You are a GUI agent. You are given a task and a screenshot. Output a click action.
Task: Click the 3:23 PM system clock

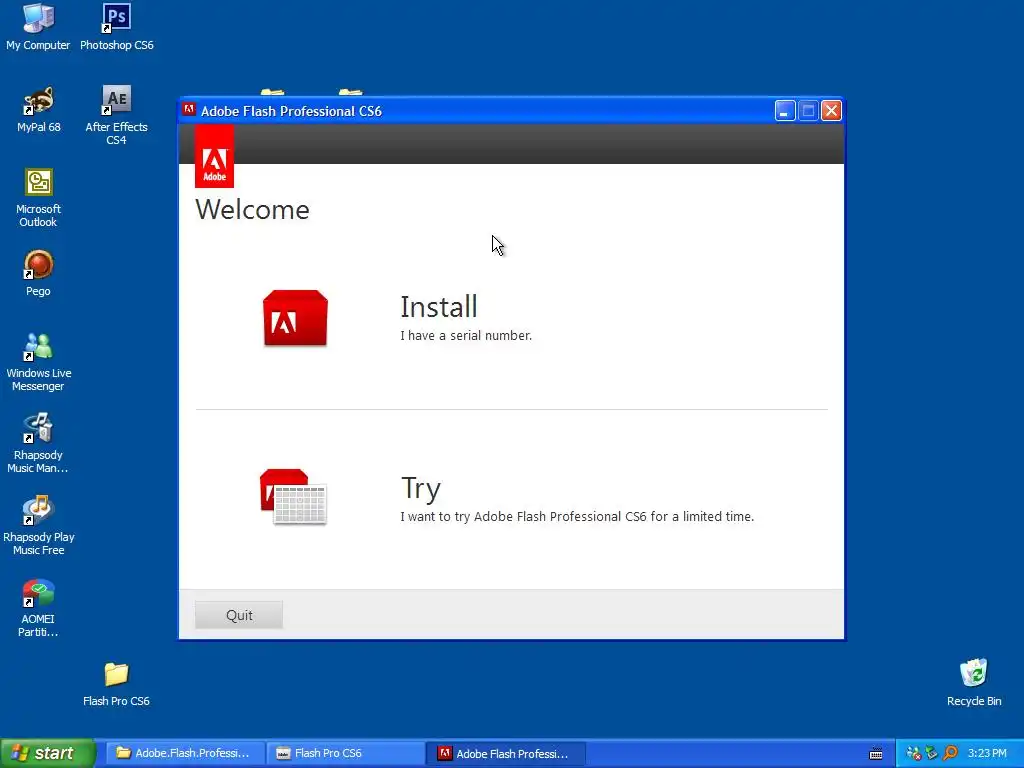tap(987, 754)
